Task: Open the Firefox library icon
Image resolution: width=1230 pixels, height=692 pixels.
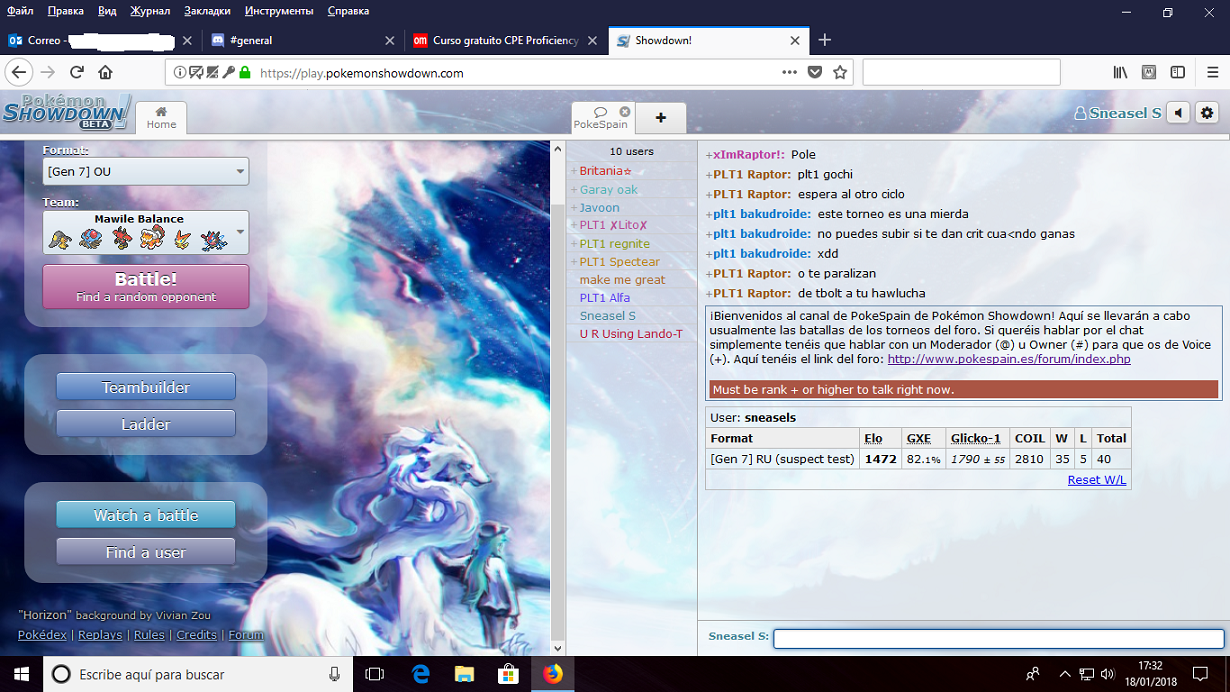Action: [x=1121, y=72]
